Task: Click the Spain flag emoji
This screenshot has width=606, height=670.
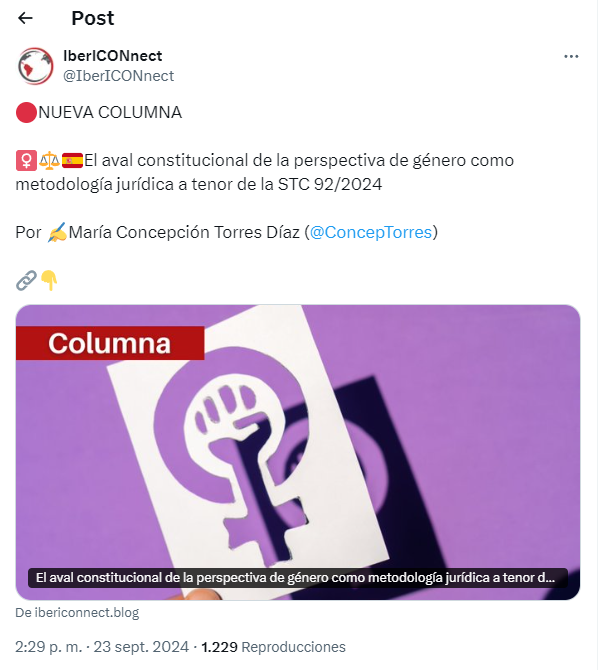Action: click(72, 161)
